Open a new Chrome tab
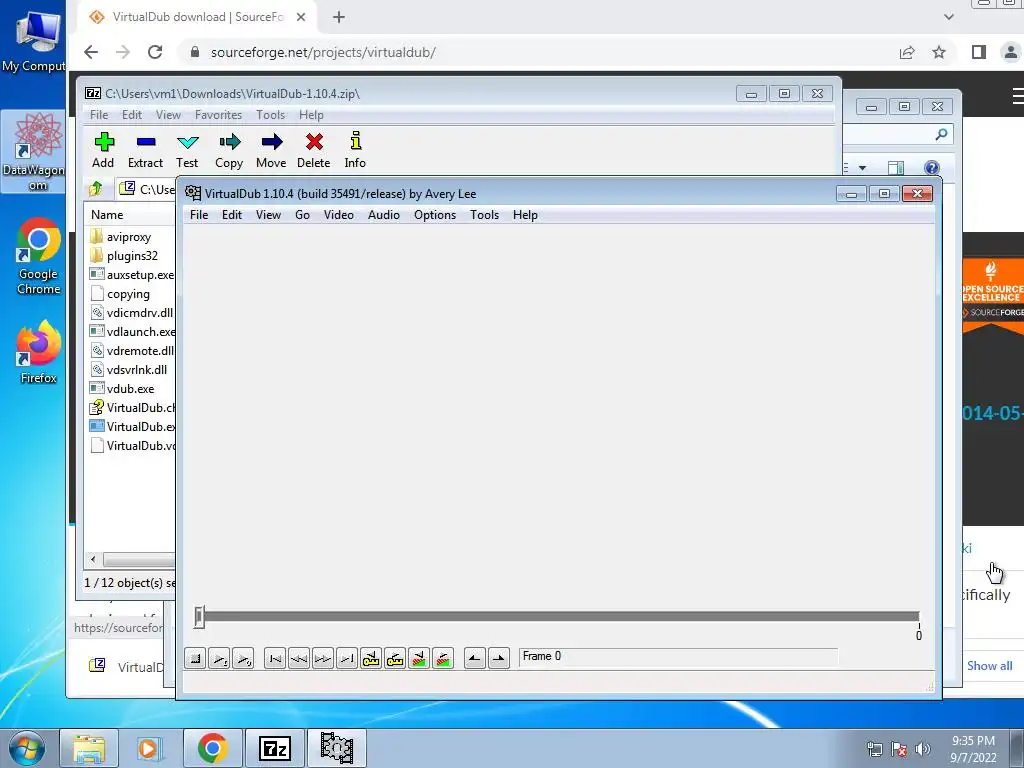Image resolution: width=1024 pixels, height=768 pixels. point(338,17)
